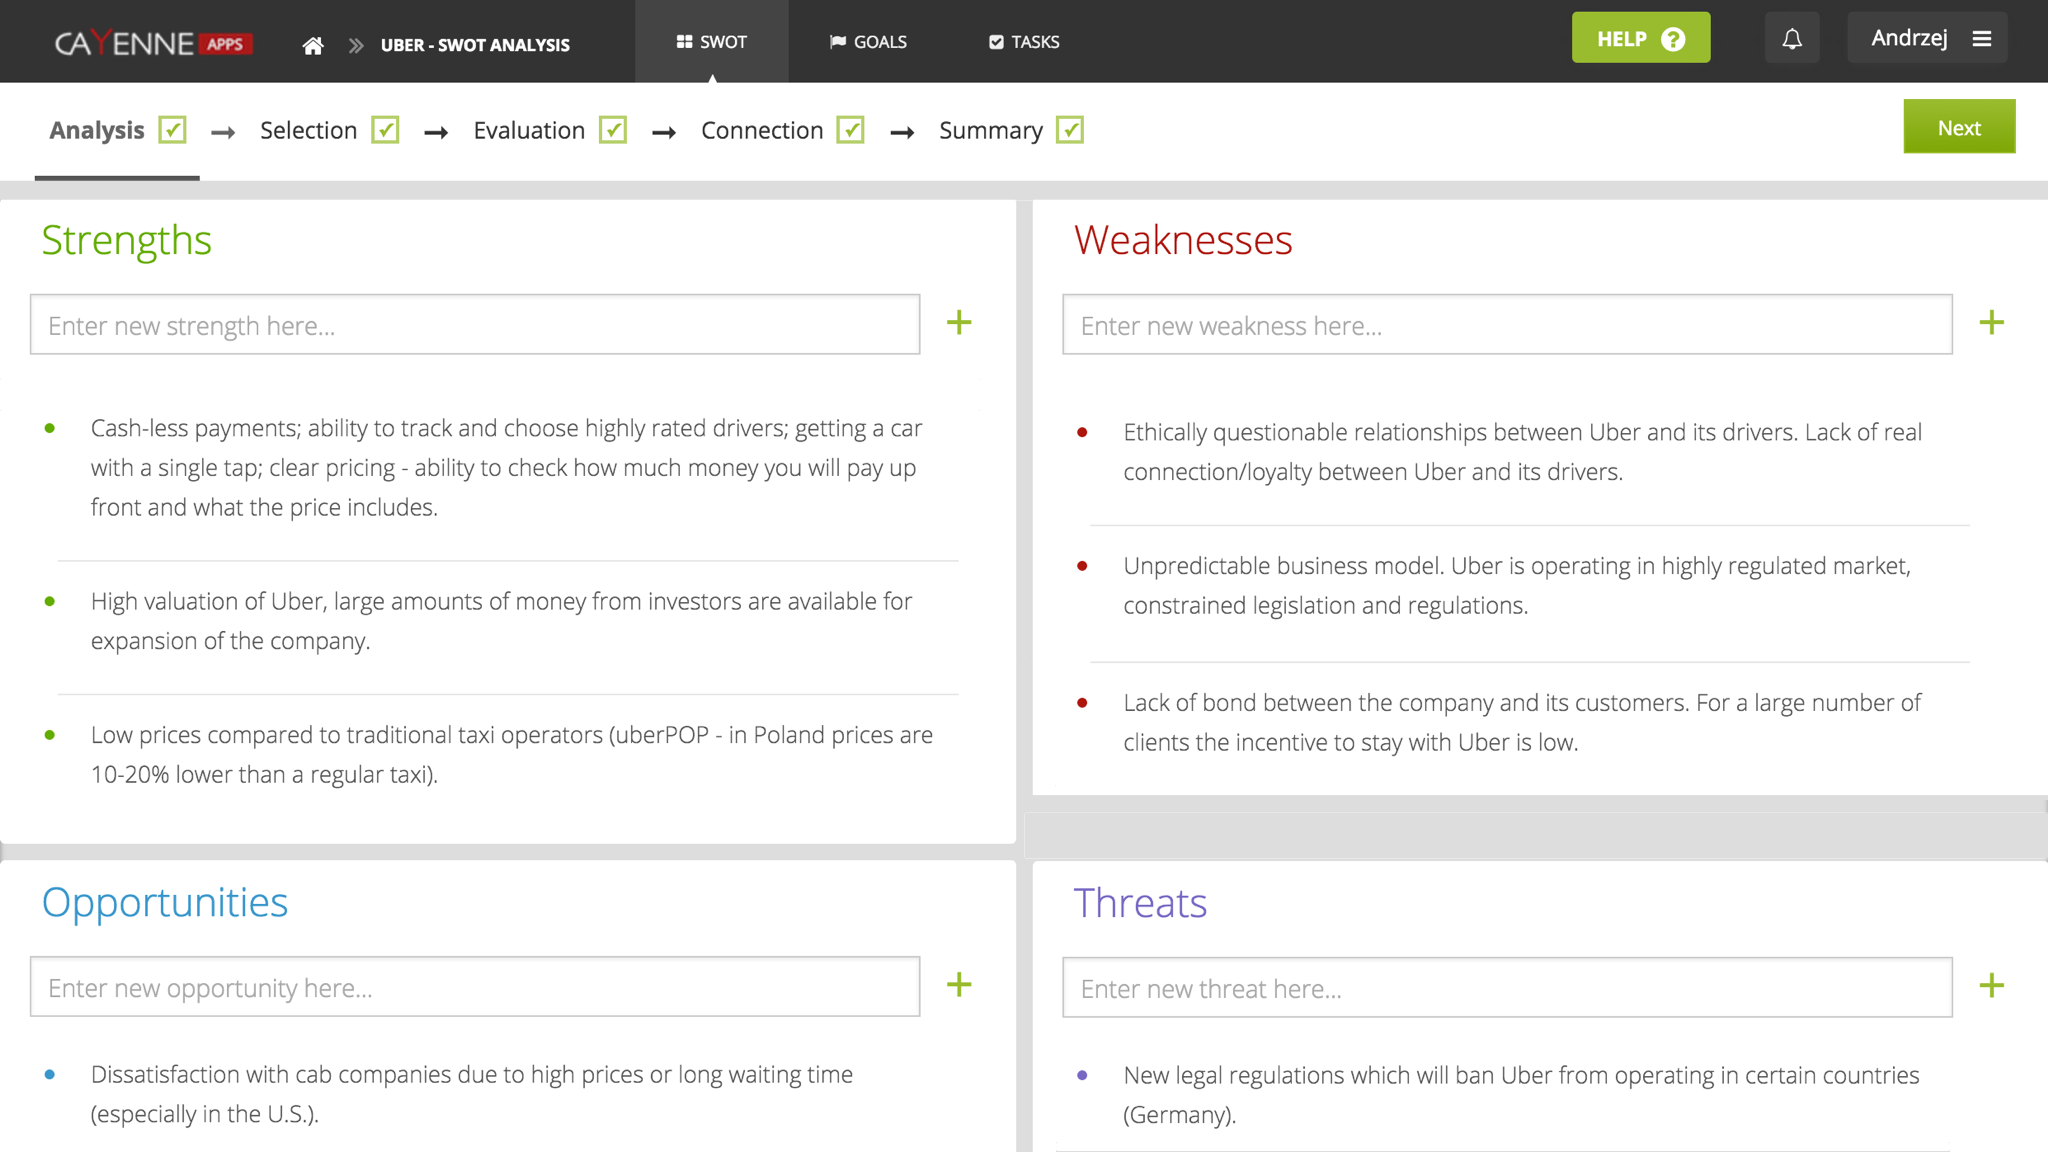Click the checkmark icon beside TASKS
Image resolution: width=2048 pixels, height=1152 pixels.
(996, 41)
